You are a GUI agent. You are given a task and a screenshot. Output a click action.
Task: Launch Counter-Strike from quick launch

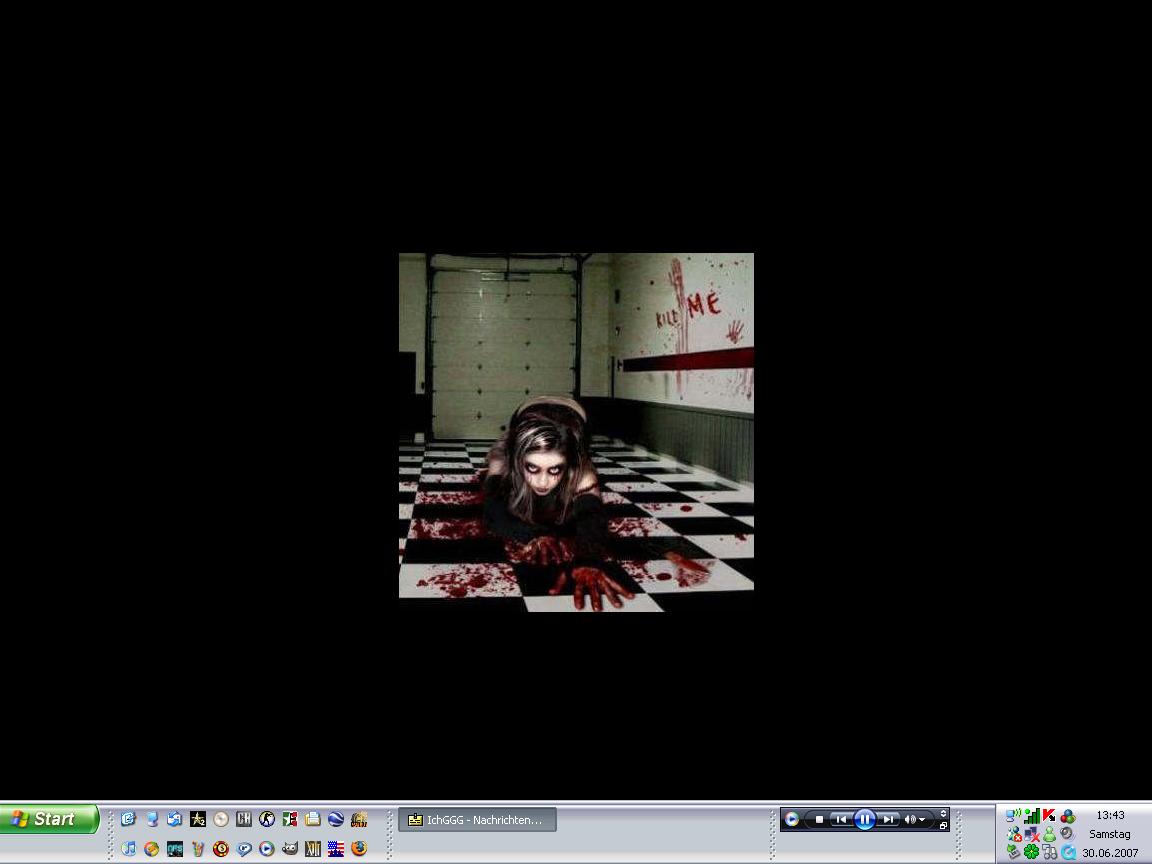tap(267, 819)
